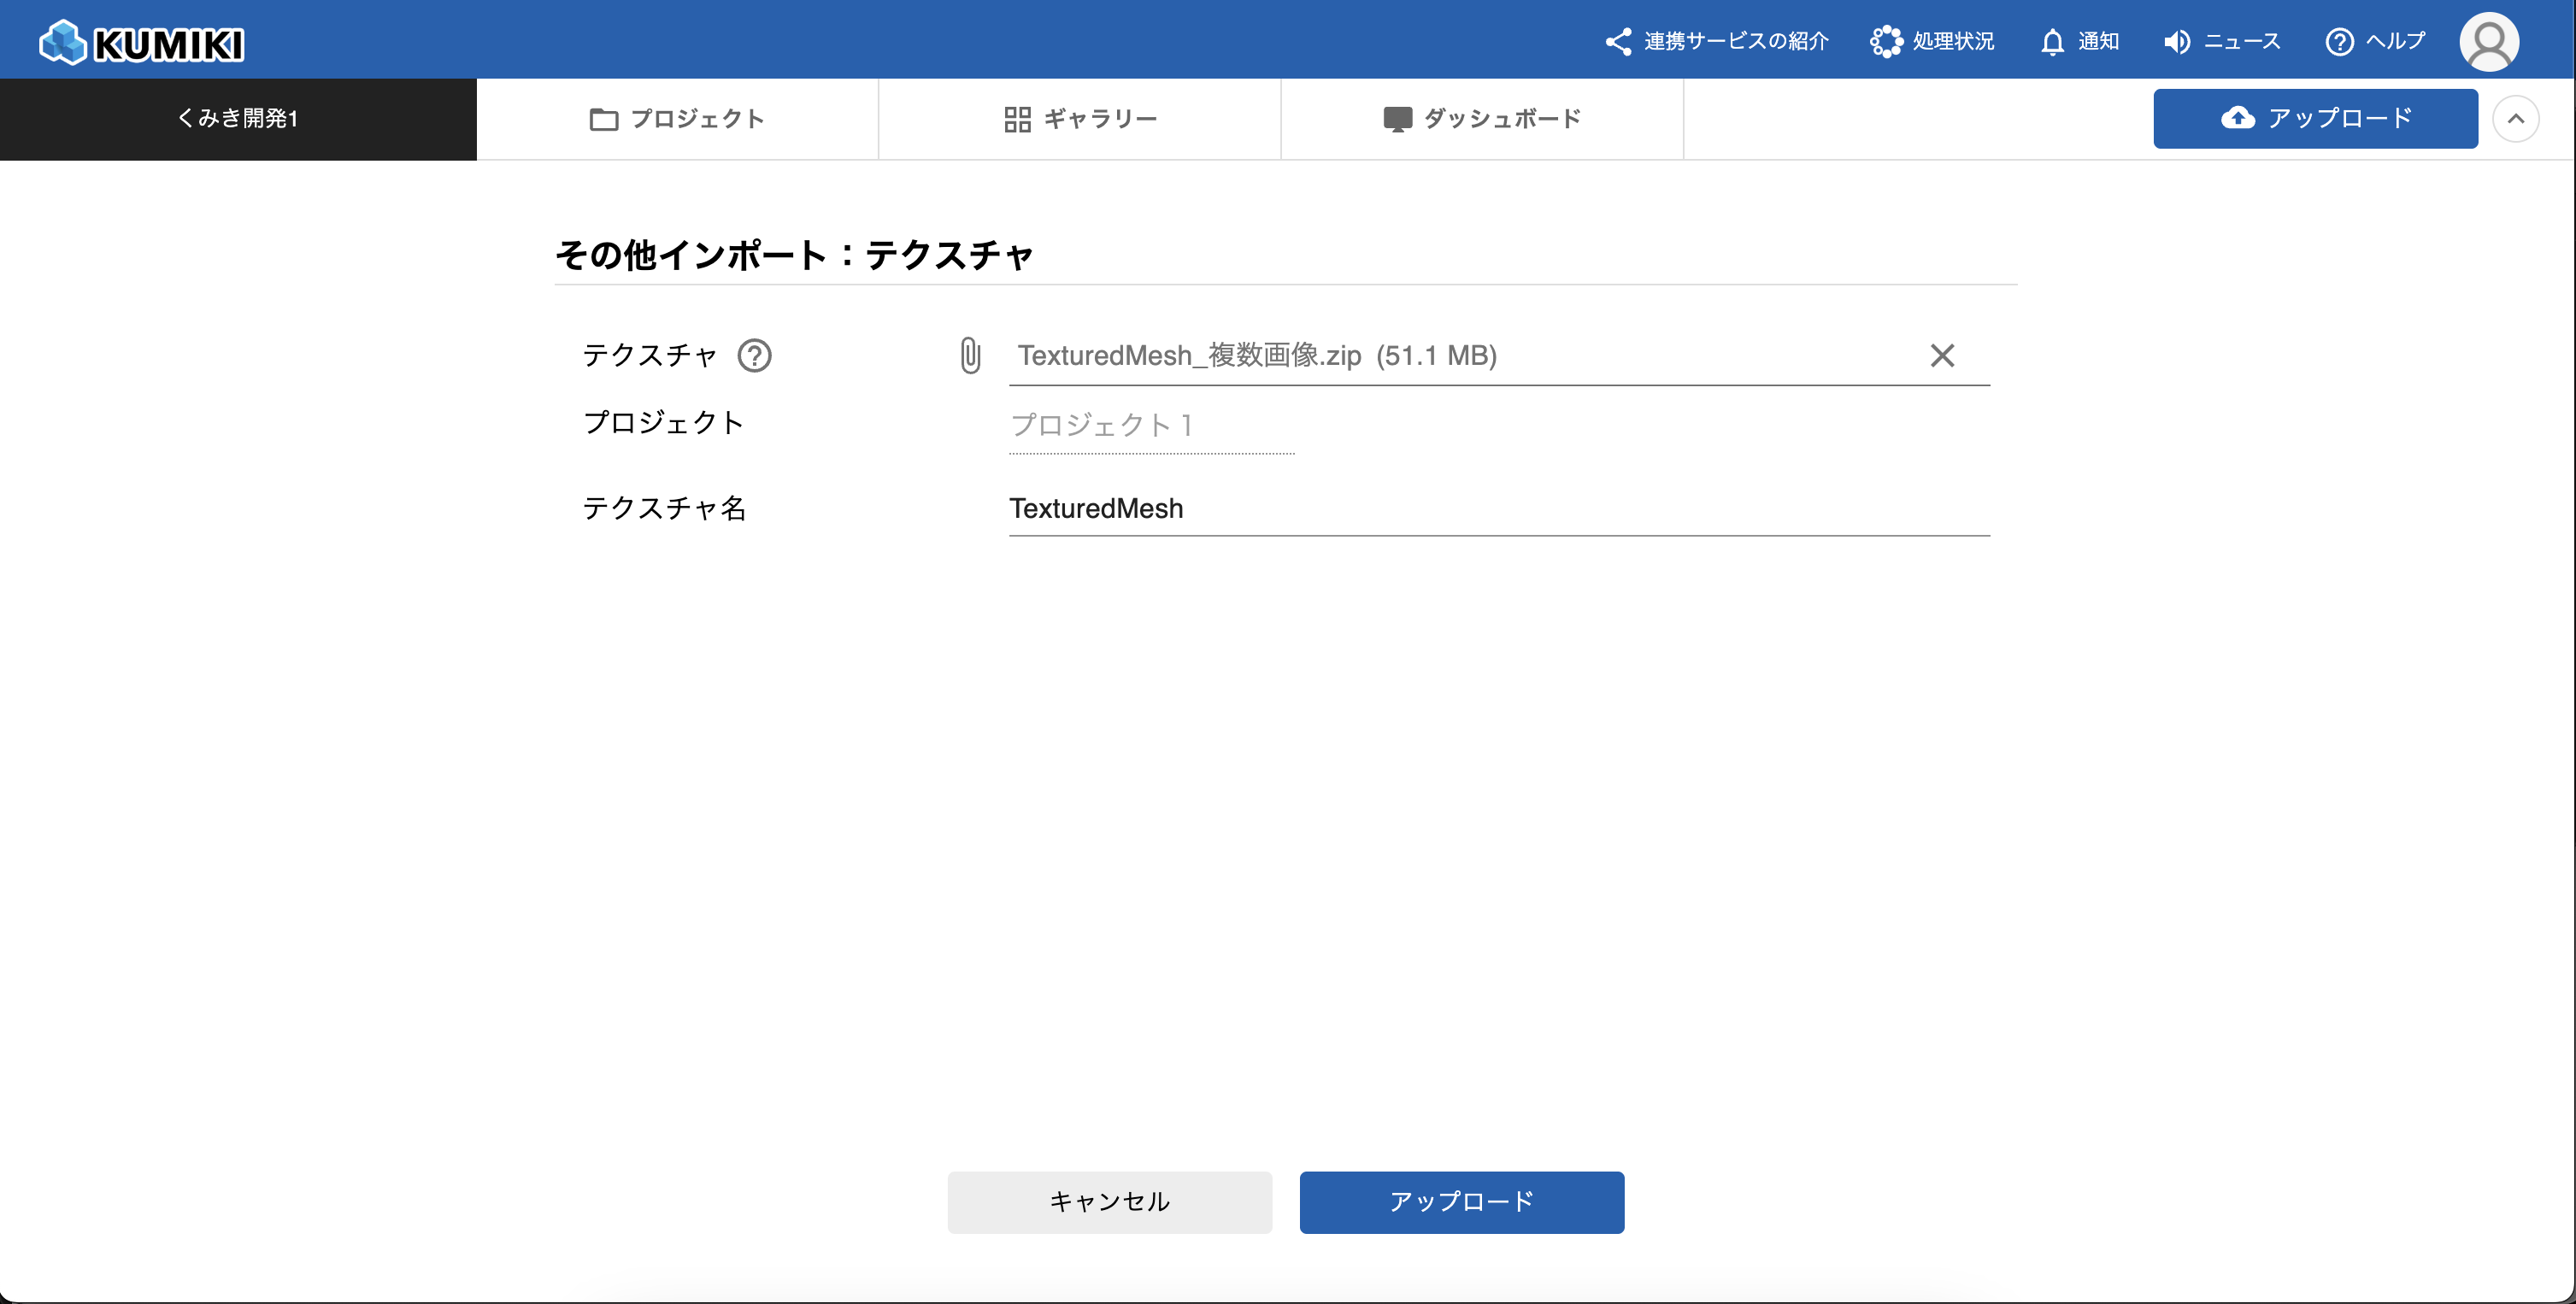Open the user account avatar
The height and width of the screenshot is (1304, 2576).
tap(2488, 42)
